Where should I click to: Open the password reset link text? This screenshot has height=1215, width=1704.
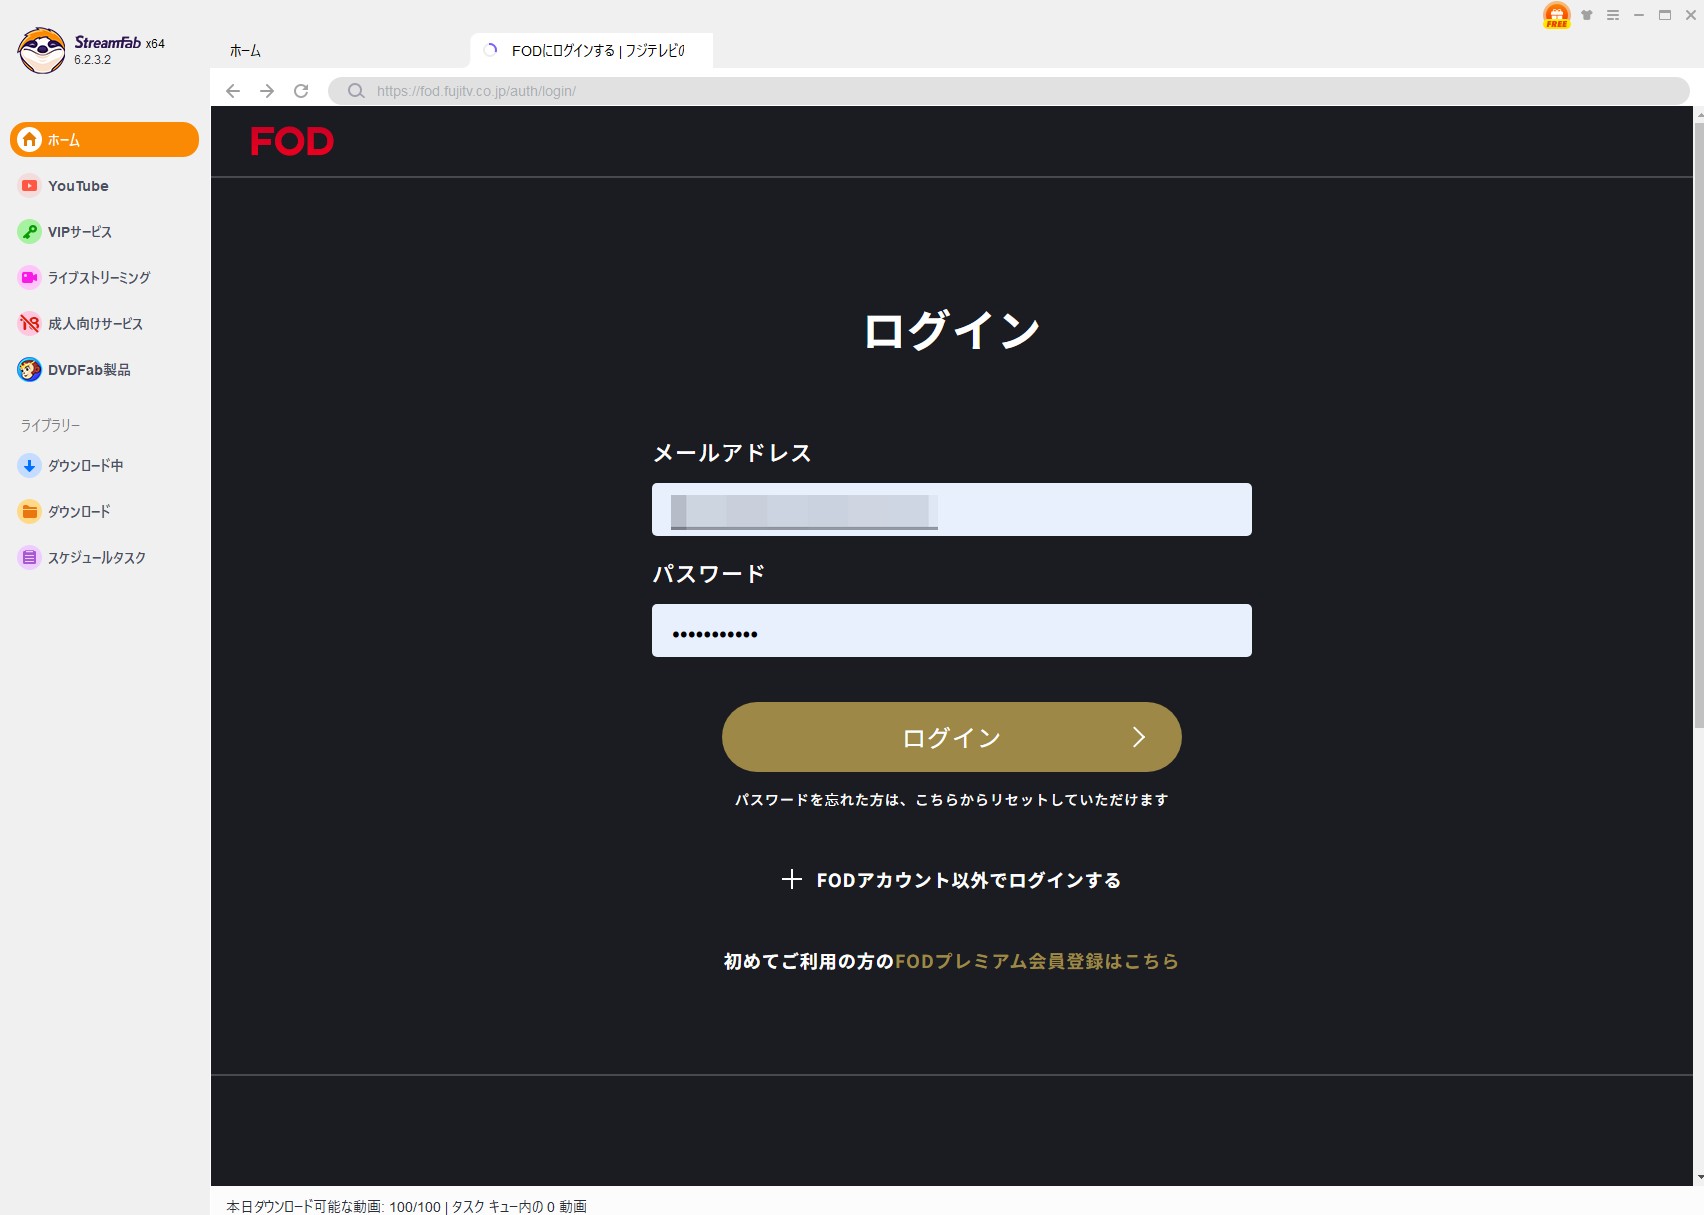click(x=952, y=800)
